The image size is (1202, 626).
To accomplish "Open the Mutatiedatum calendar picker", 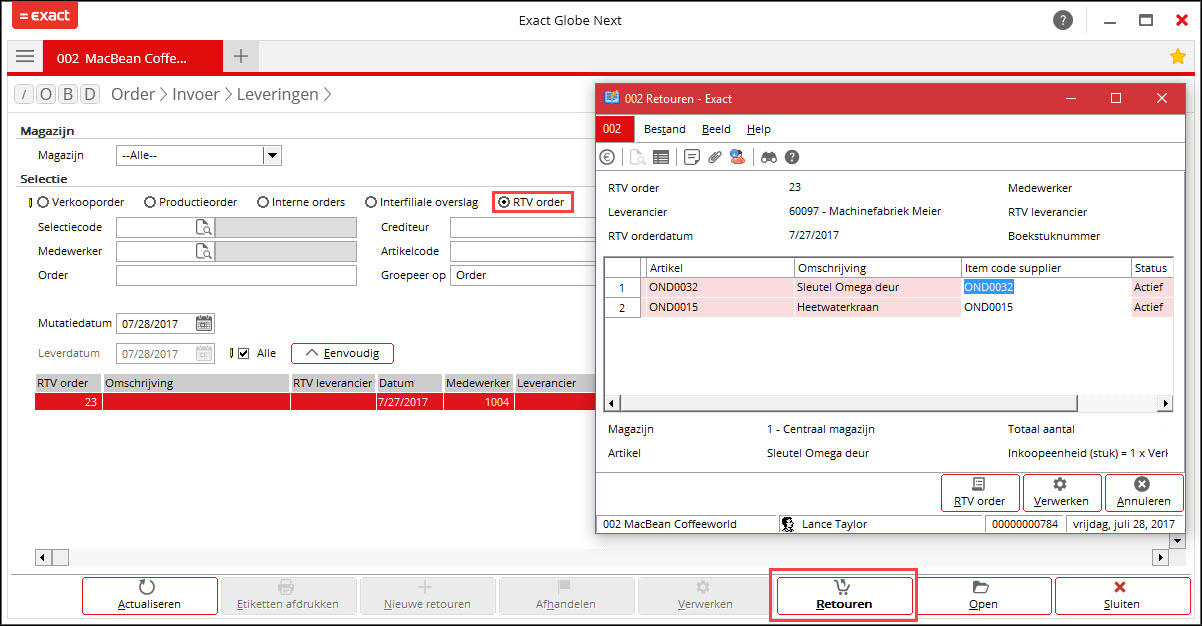I will click(x=204, y=324).
